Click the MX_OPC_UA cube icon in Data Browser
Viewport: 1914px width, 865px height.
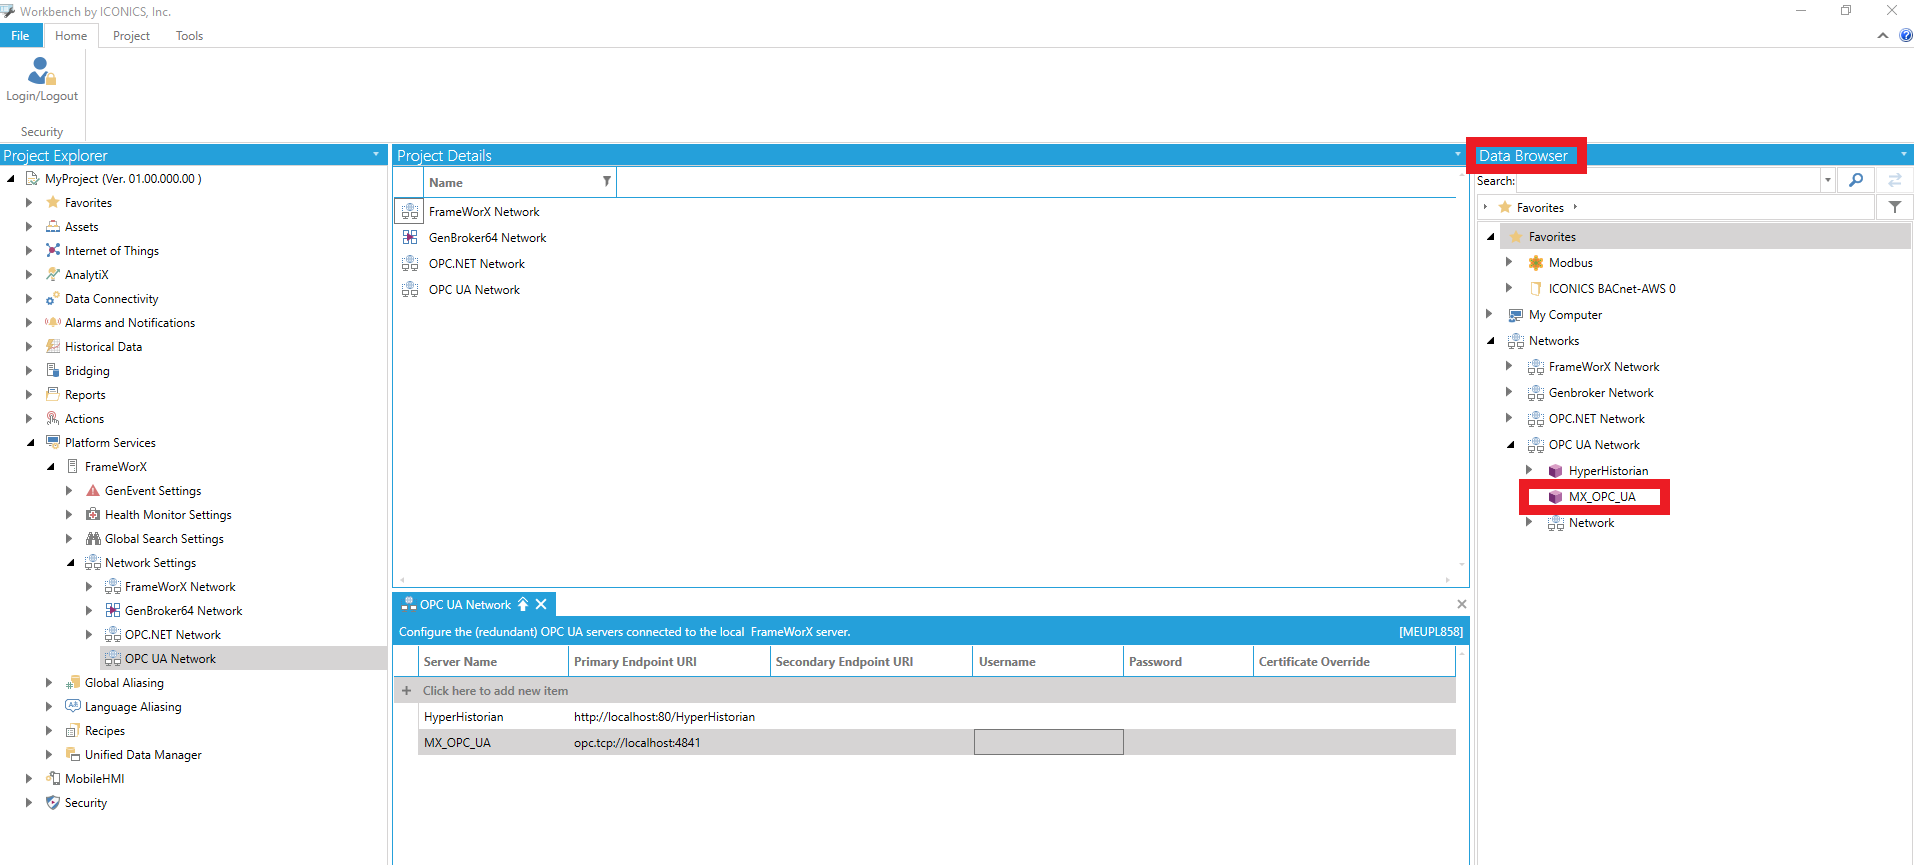click(1555, 497)
